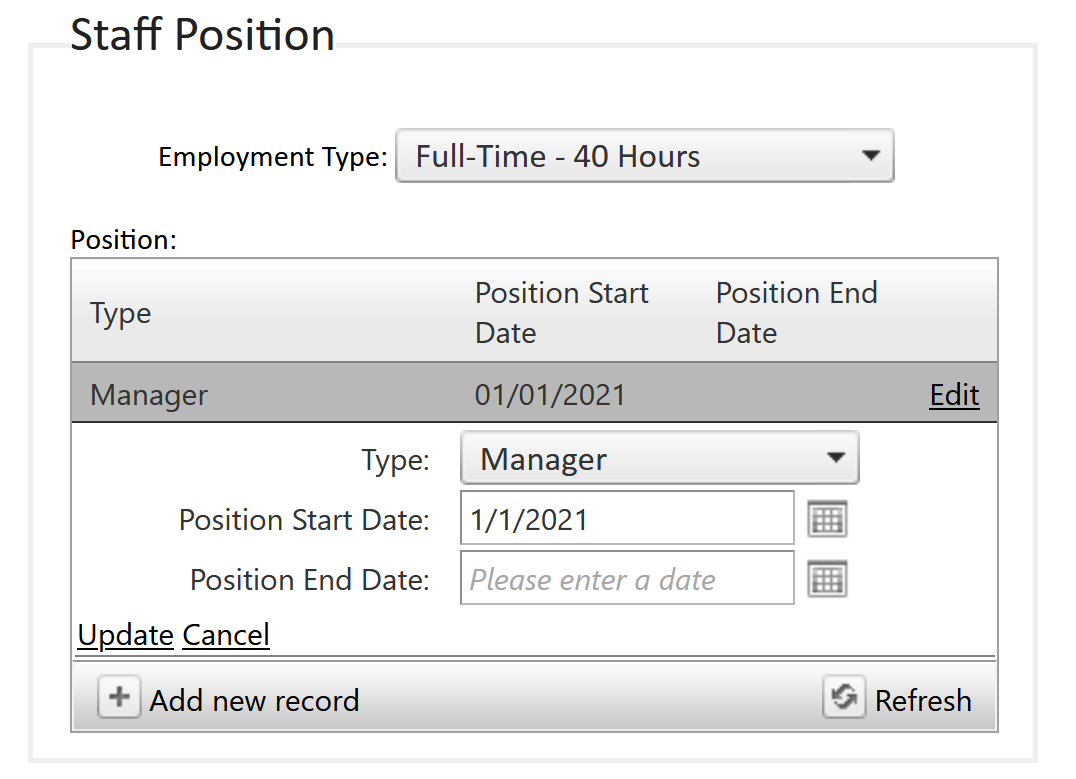Sort by the Type column header
The image size is (1076, 779).
click(121, 313)
